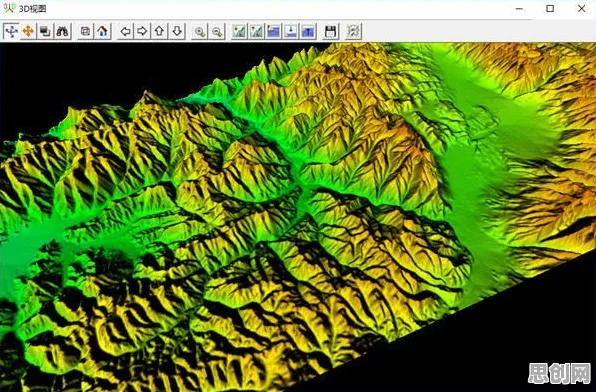Click the overlapping windows zoom-box icon

pyautogui.click(x=45, y=31)
